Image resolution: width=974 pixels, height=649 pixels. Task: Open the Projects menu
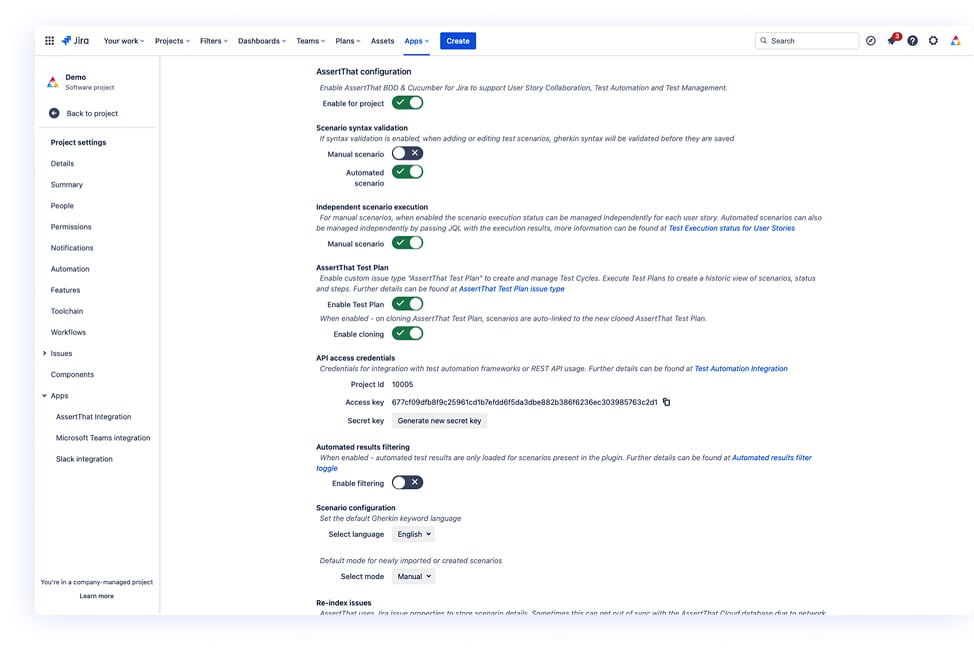click(x=170, y=40)
